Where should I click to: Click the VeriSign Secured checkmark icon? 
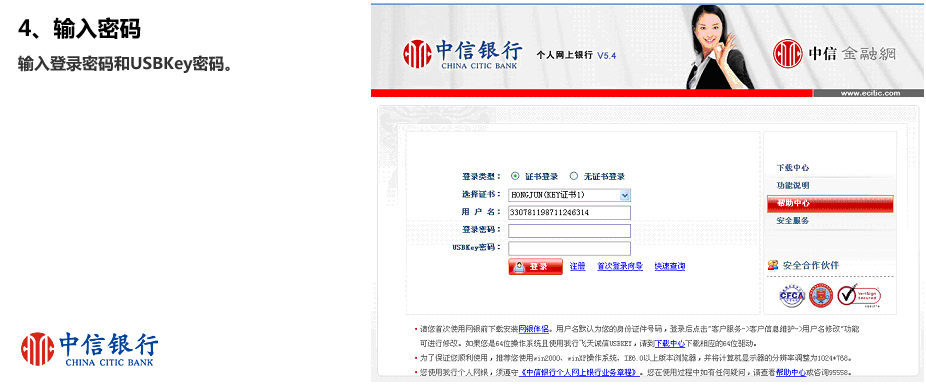tap(859, 295)
